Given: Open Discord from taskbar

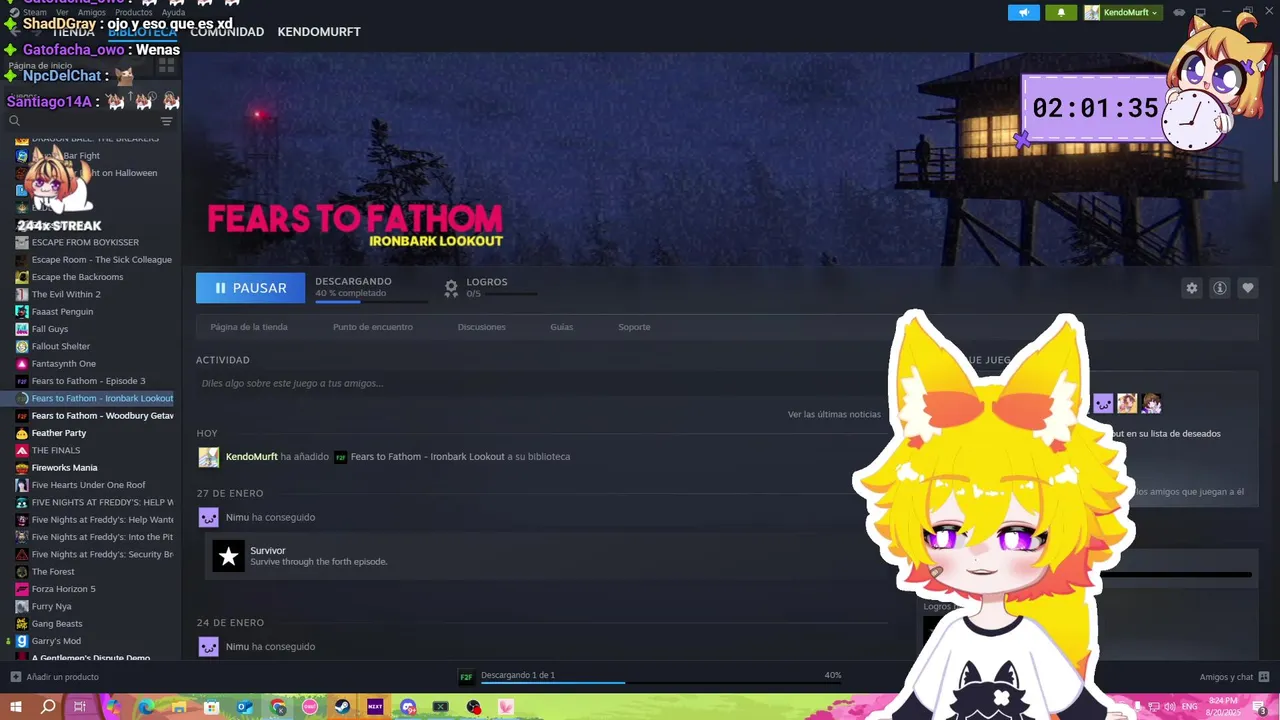Looking at the screenshot, I should [x=408, y=707].
